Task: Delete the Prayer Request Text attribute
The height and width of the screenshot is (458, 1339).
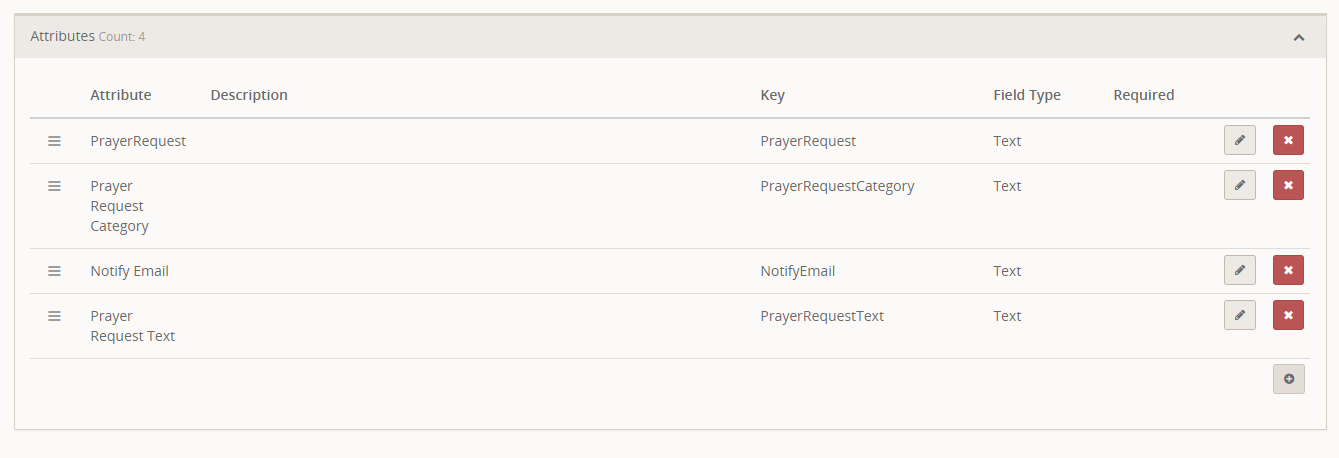Action: click(x=1288, y=315)
